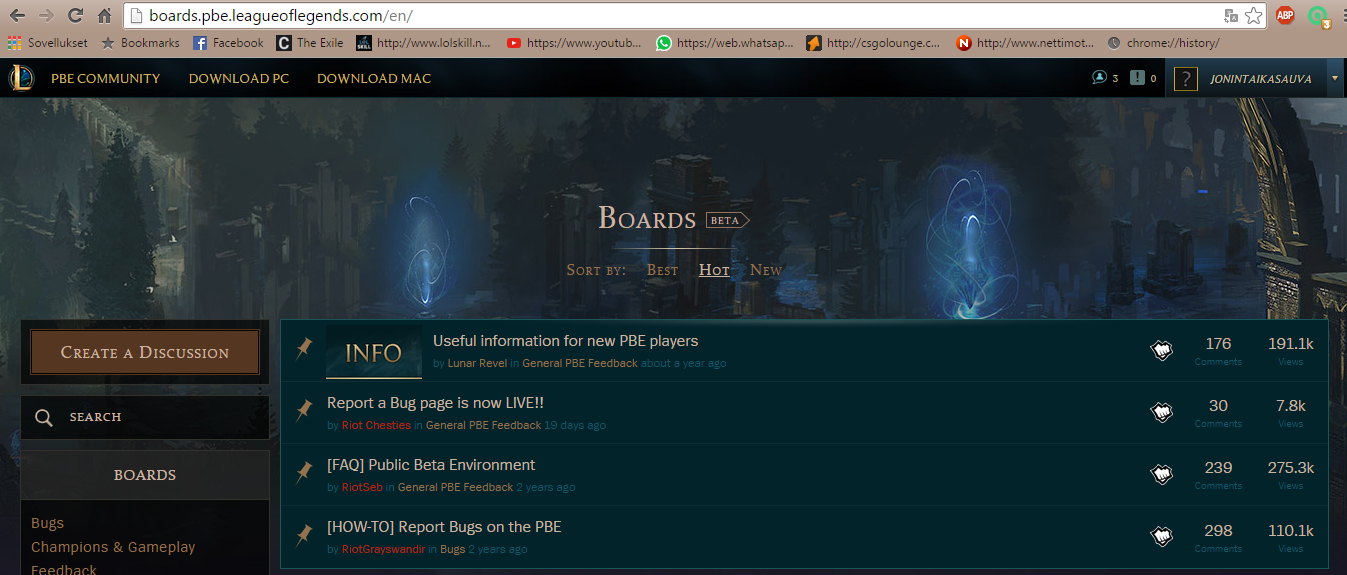This screenshot has height=575, width=1347.
Task: Open Riot Chesties author profile
Action: click(376, 425)
